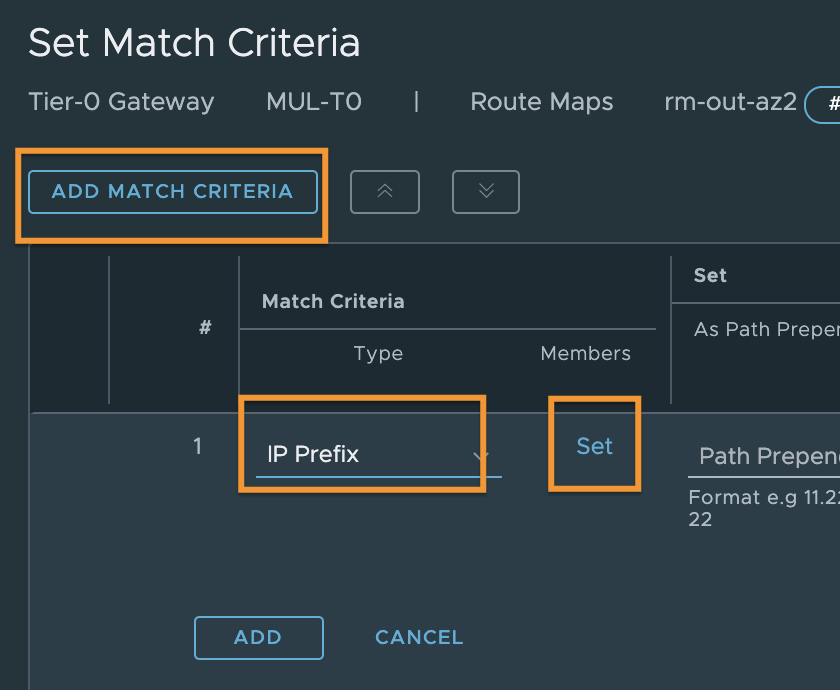Click the Members column header

pyautogui.click(x=586, y=353)
